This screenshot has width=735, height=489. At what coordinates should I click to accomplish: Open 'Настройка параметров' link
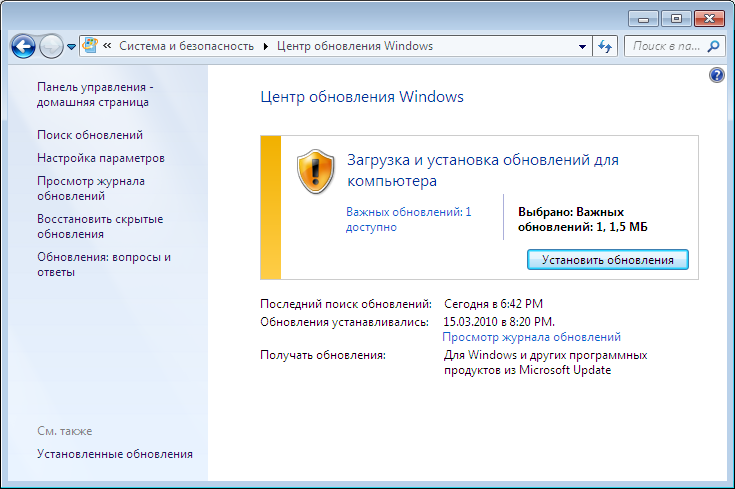pyautogui.click(x=101, y=158)
